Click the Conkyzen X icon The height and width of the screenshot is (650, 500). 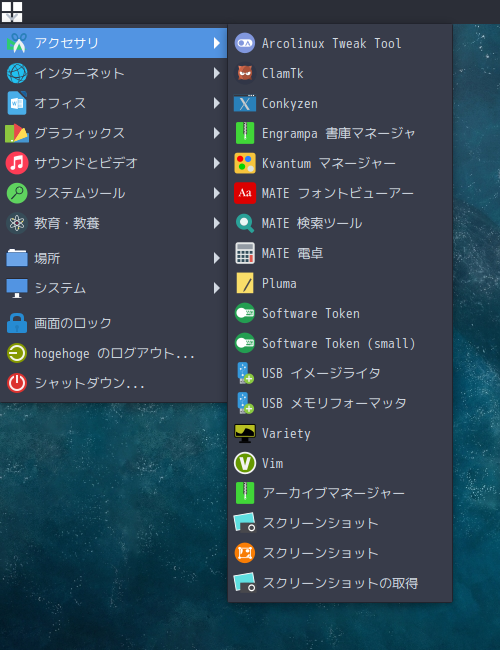tap(245, 104)
